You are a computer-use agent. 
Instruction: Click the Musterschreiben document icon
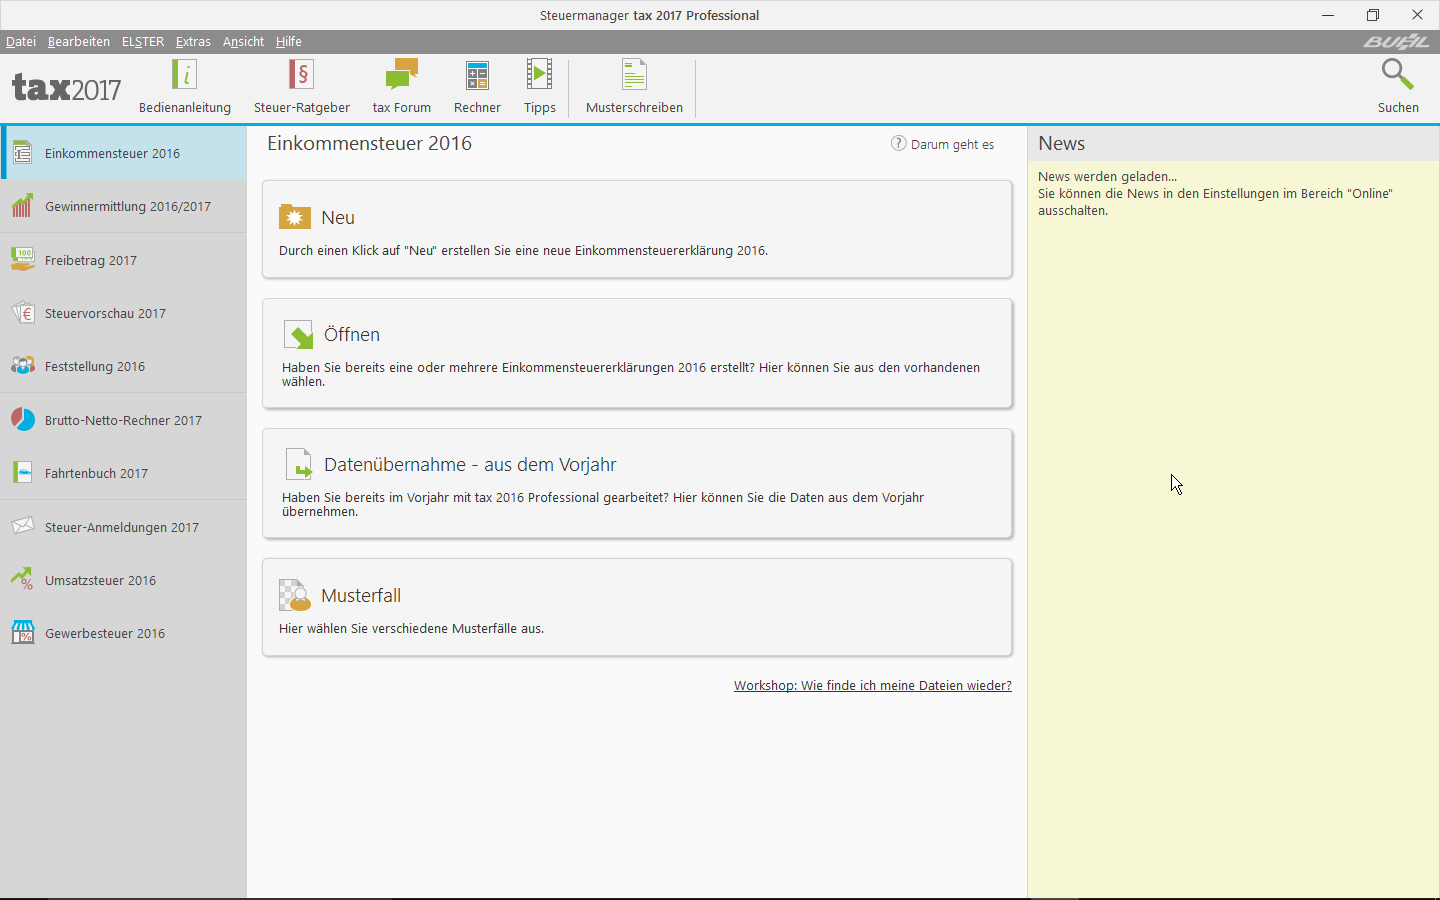[x=634, y=76]
